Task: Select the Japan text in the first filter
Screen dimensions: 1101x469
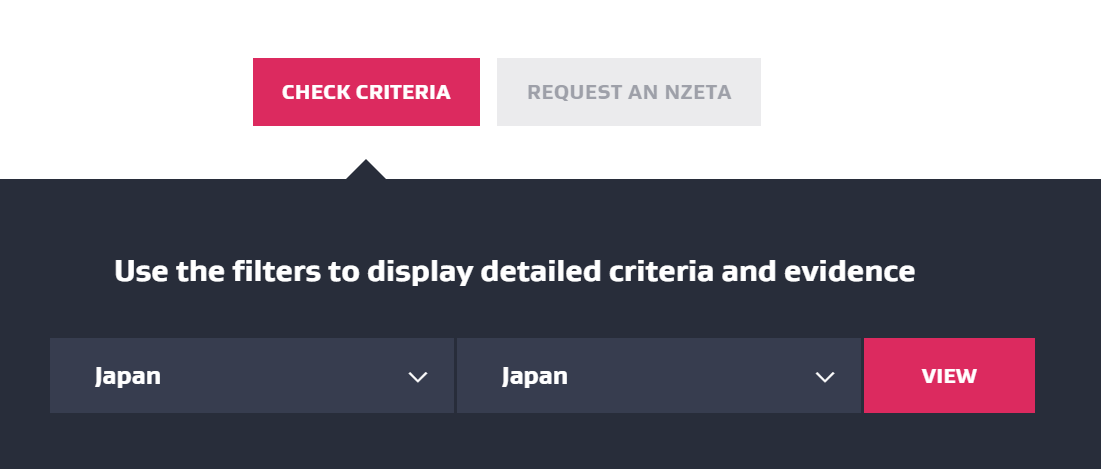Action: point(128,377)
